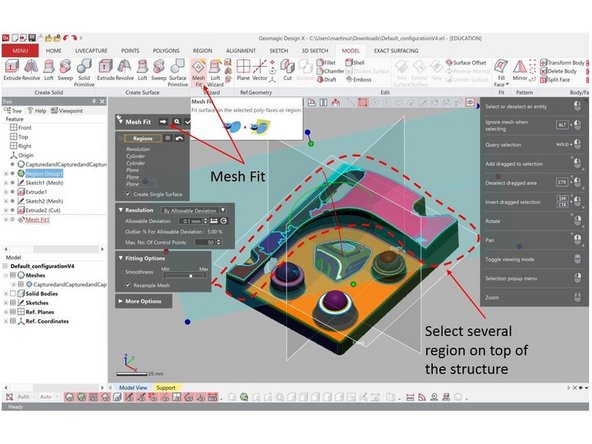Toggle Ref. Coordinates visibility checkbox

[13, 321]
